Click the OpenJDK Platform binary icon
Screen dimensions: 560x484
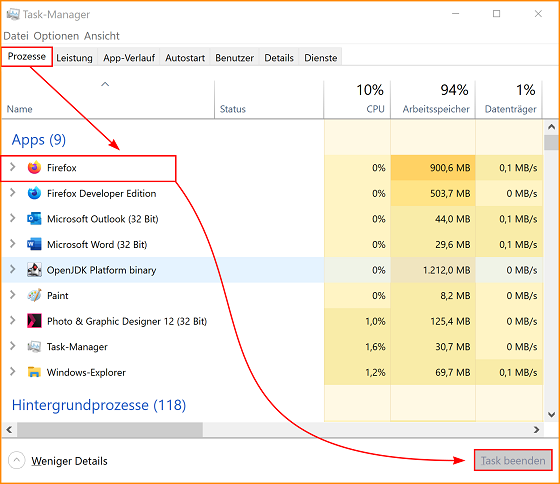34,270
